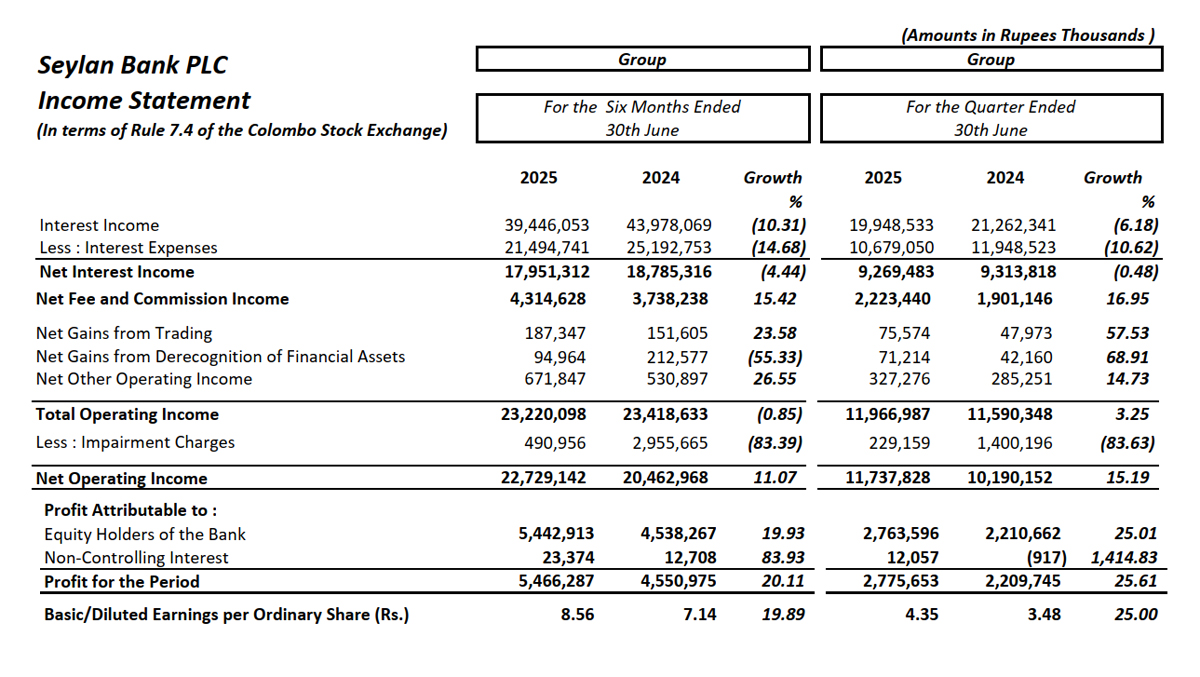Screen dimensions: 1200x677
Task: Select the growth figure 15.19
Action: click(1127, 478)
